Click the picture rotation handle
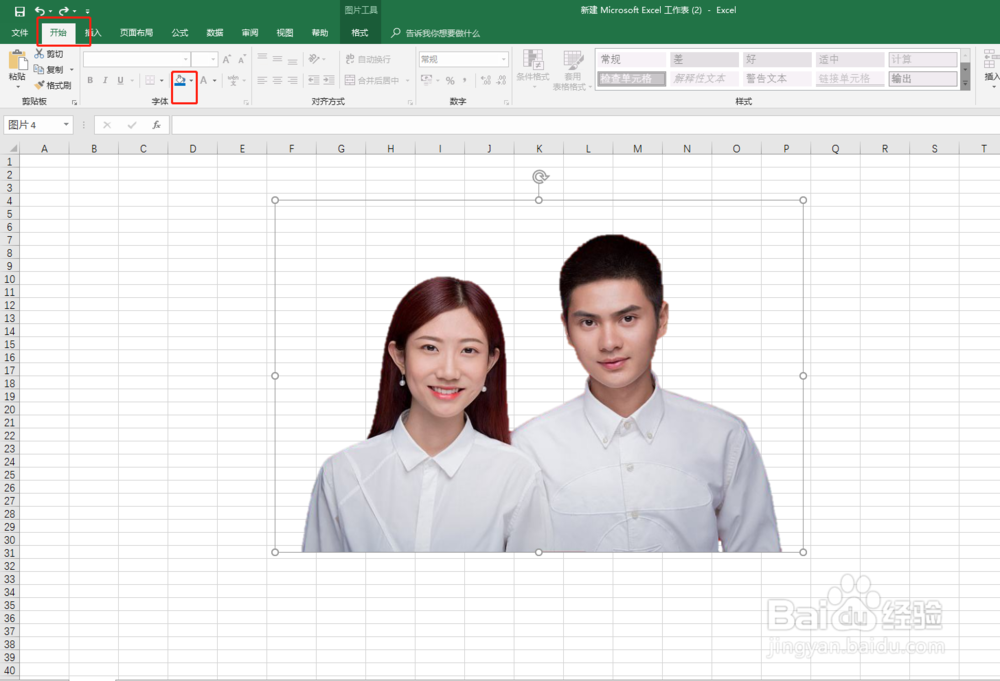 (540, 177)
